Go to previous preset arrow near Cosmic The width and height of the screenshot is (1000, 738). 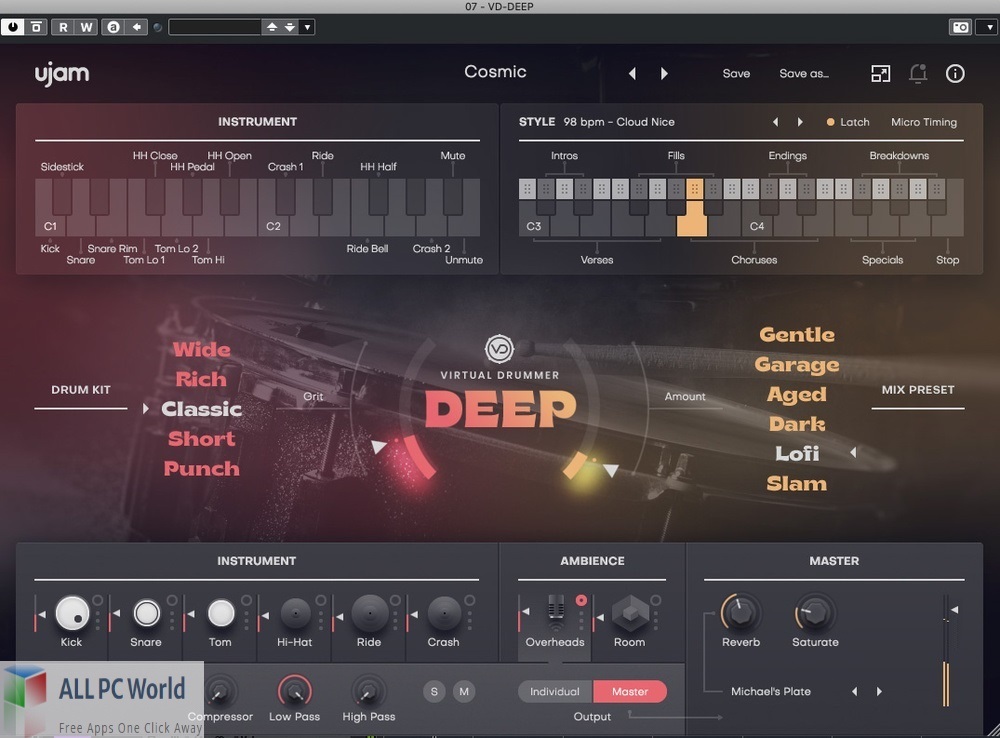point(632,73)
